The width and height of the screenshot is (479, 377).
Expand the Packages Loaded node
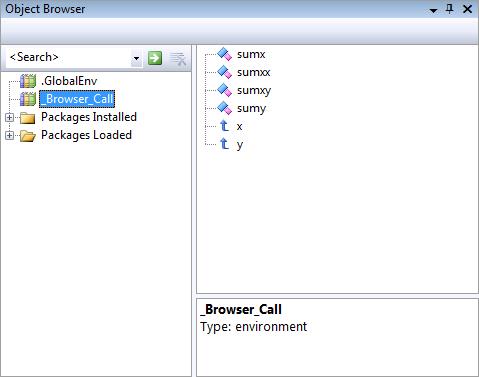[9, 135]
